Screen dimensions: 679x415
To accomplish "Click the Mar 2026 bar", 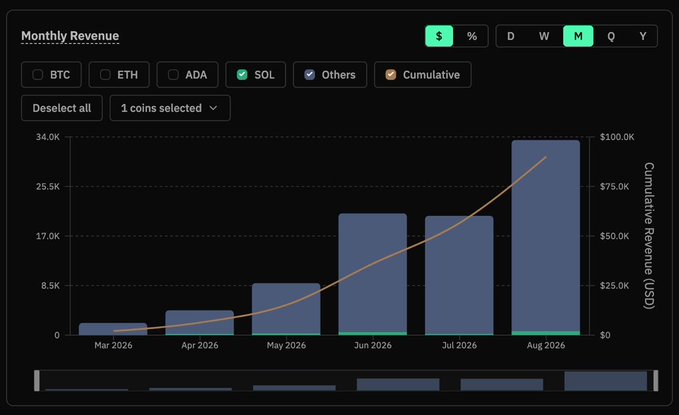I will coord(113,329).
